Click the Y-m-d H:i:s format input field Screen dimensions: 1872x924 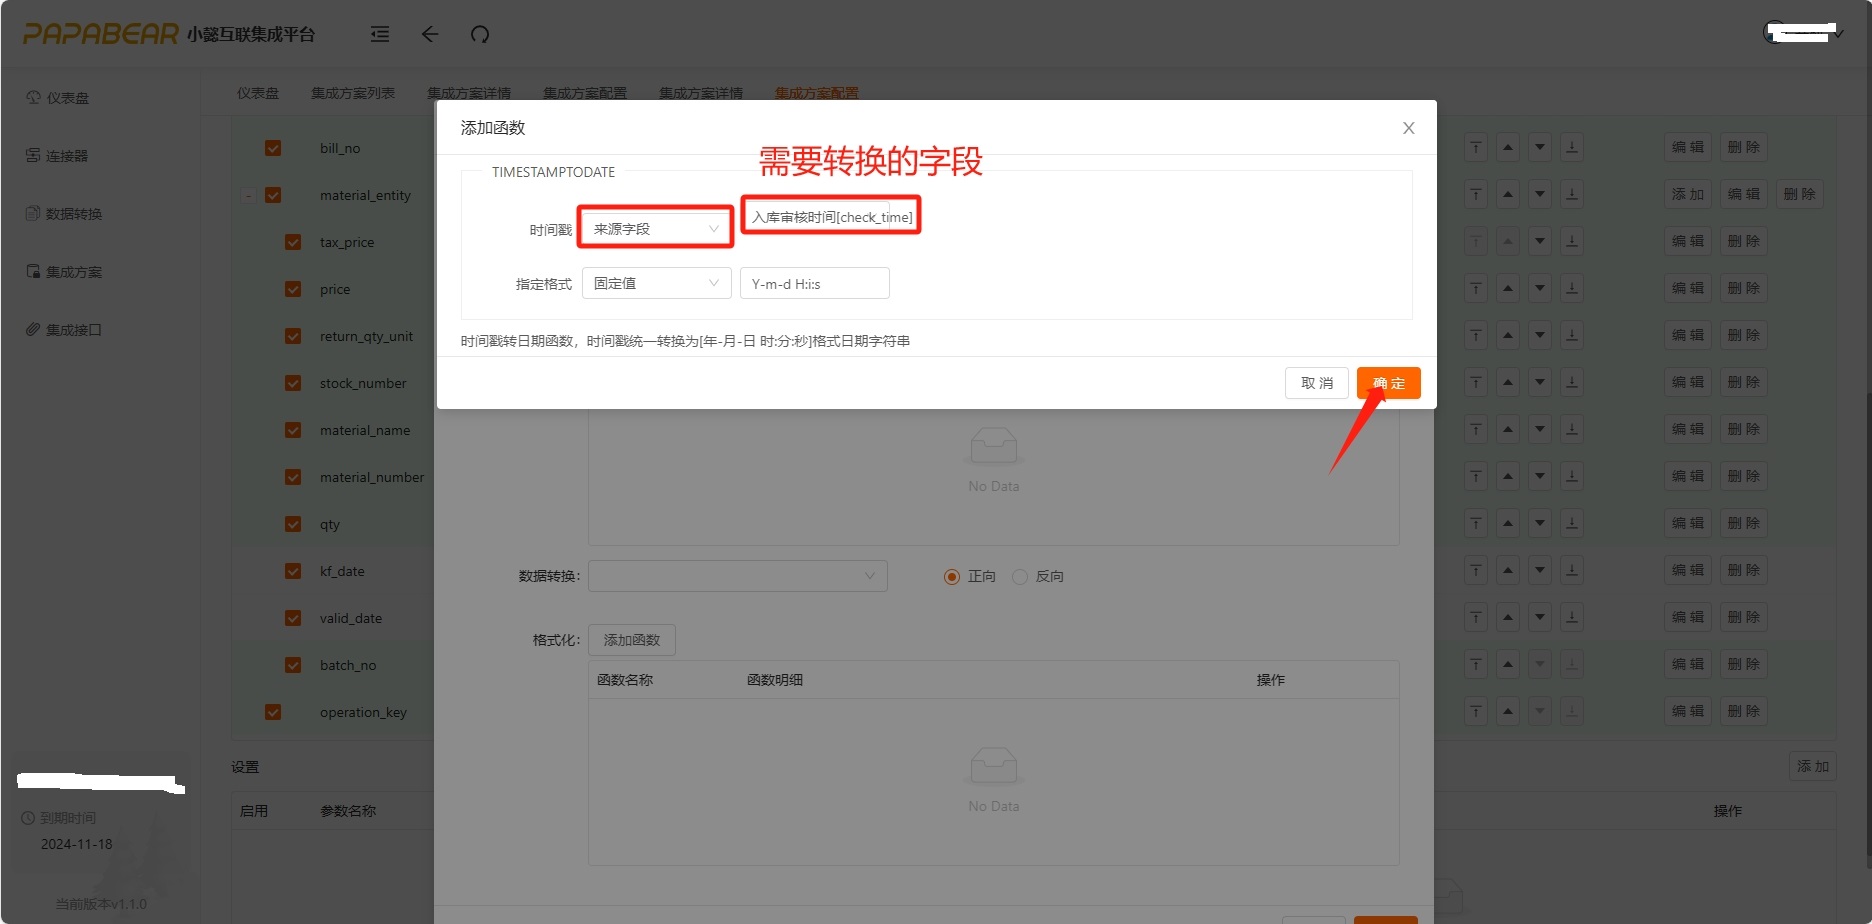click(x=814, y=284)
